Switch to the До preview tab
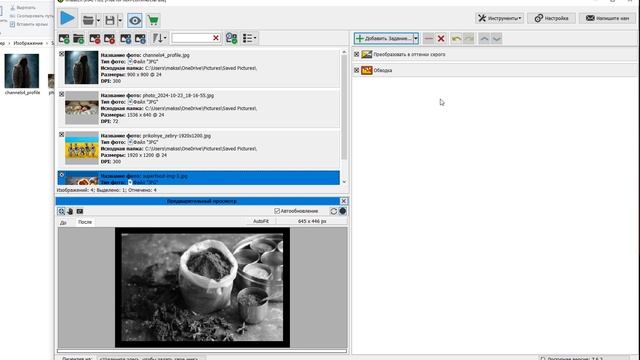This screenshot has height=360, width=640. click(x=63, y=222)
